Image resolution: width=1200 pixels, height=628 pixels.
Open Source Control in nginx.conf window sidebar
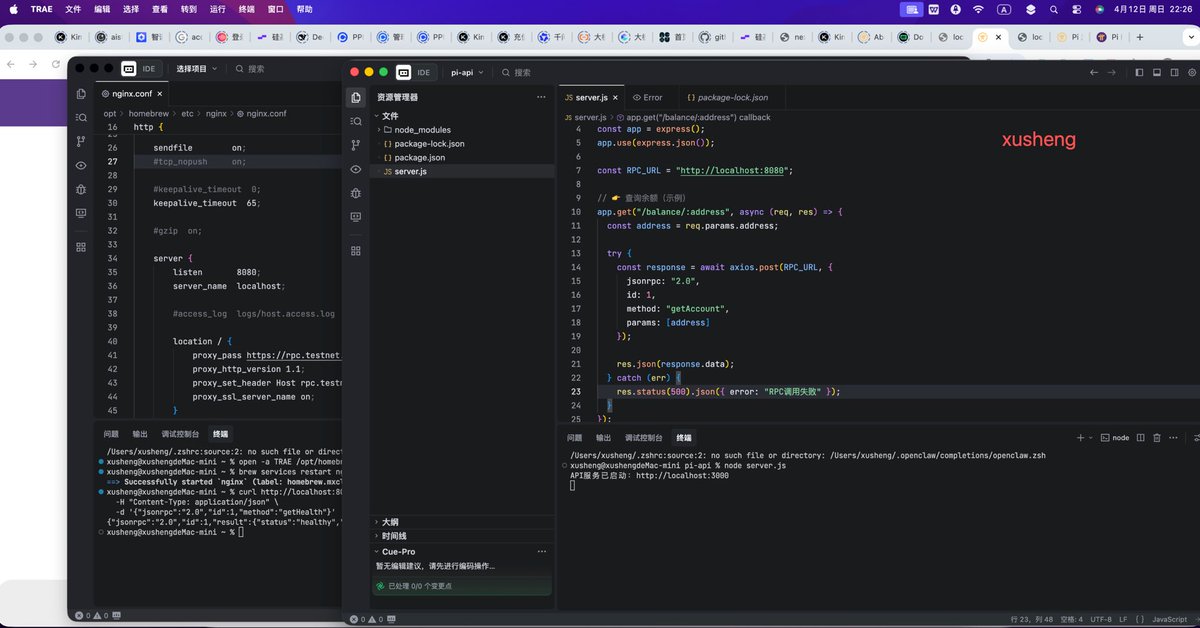coord(81,141)
